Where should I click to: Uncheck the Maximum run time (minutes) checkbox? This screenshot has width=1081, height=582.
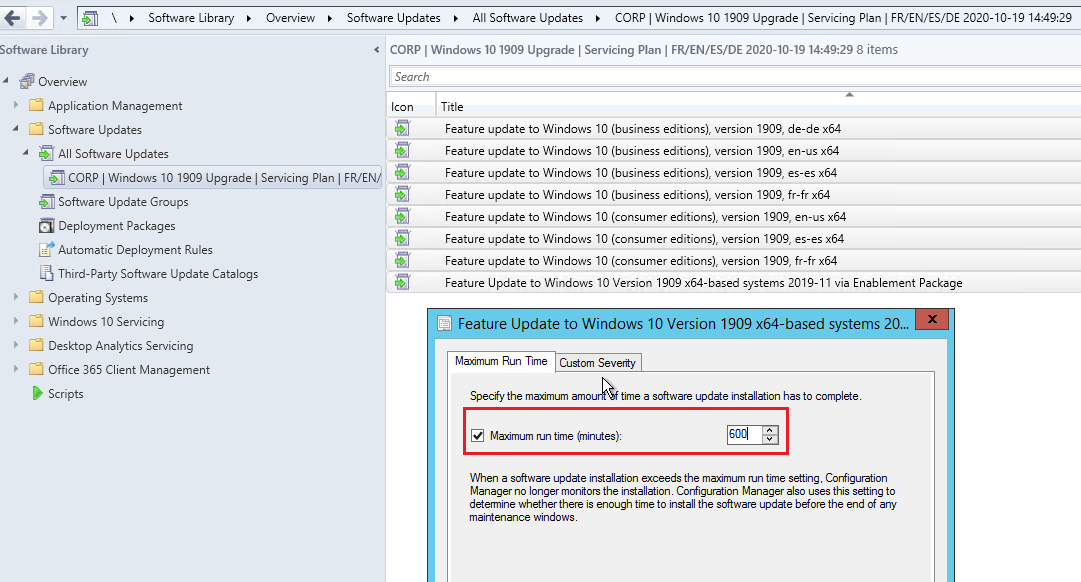pyautogui.click(x=477, y=436)
